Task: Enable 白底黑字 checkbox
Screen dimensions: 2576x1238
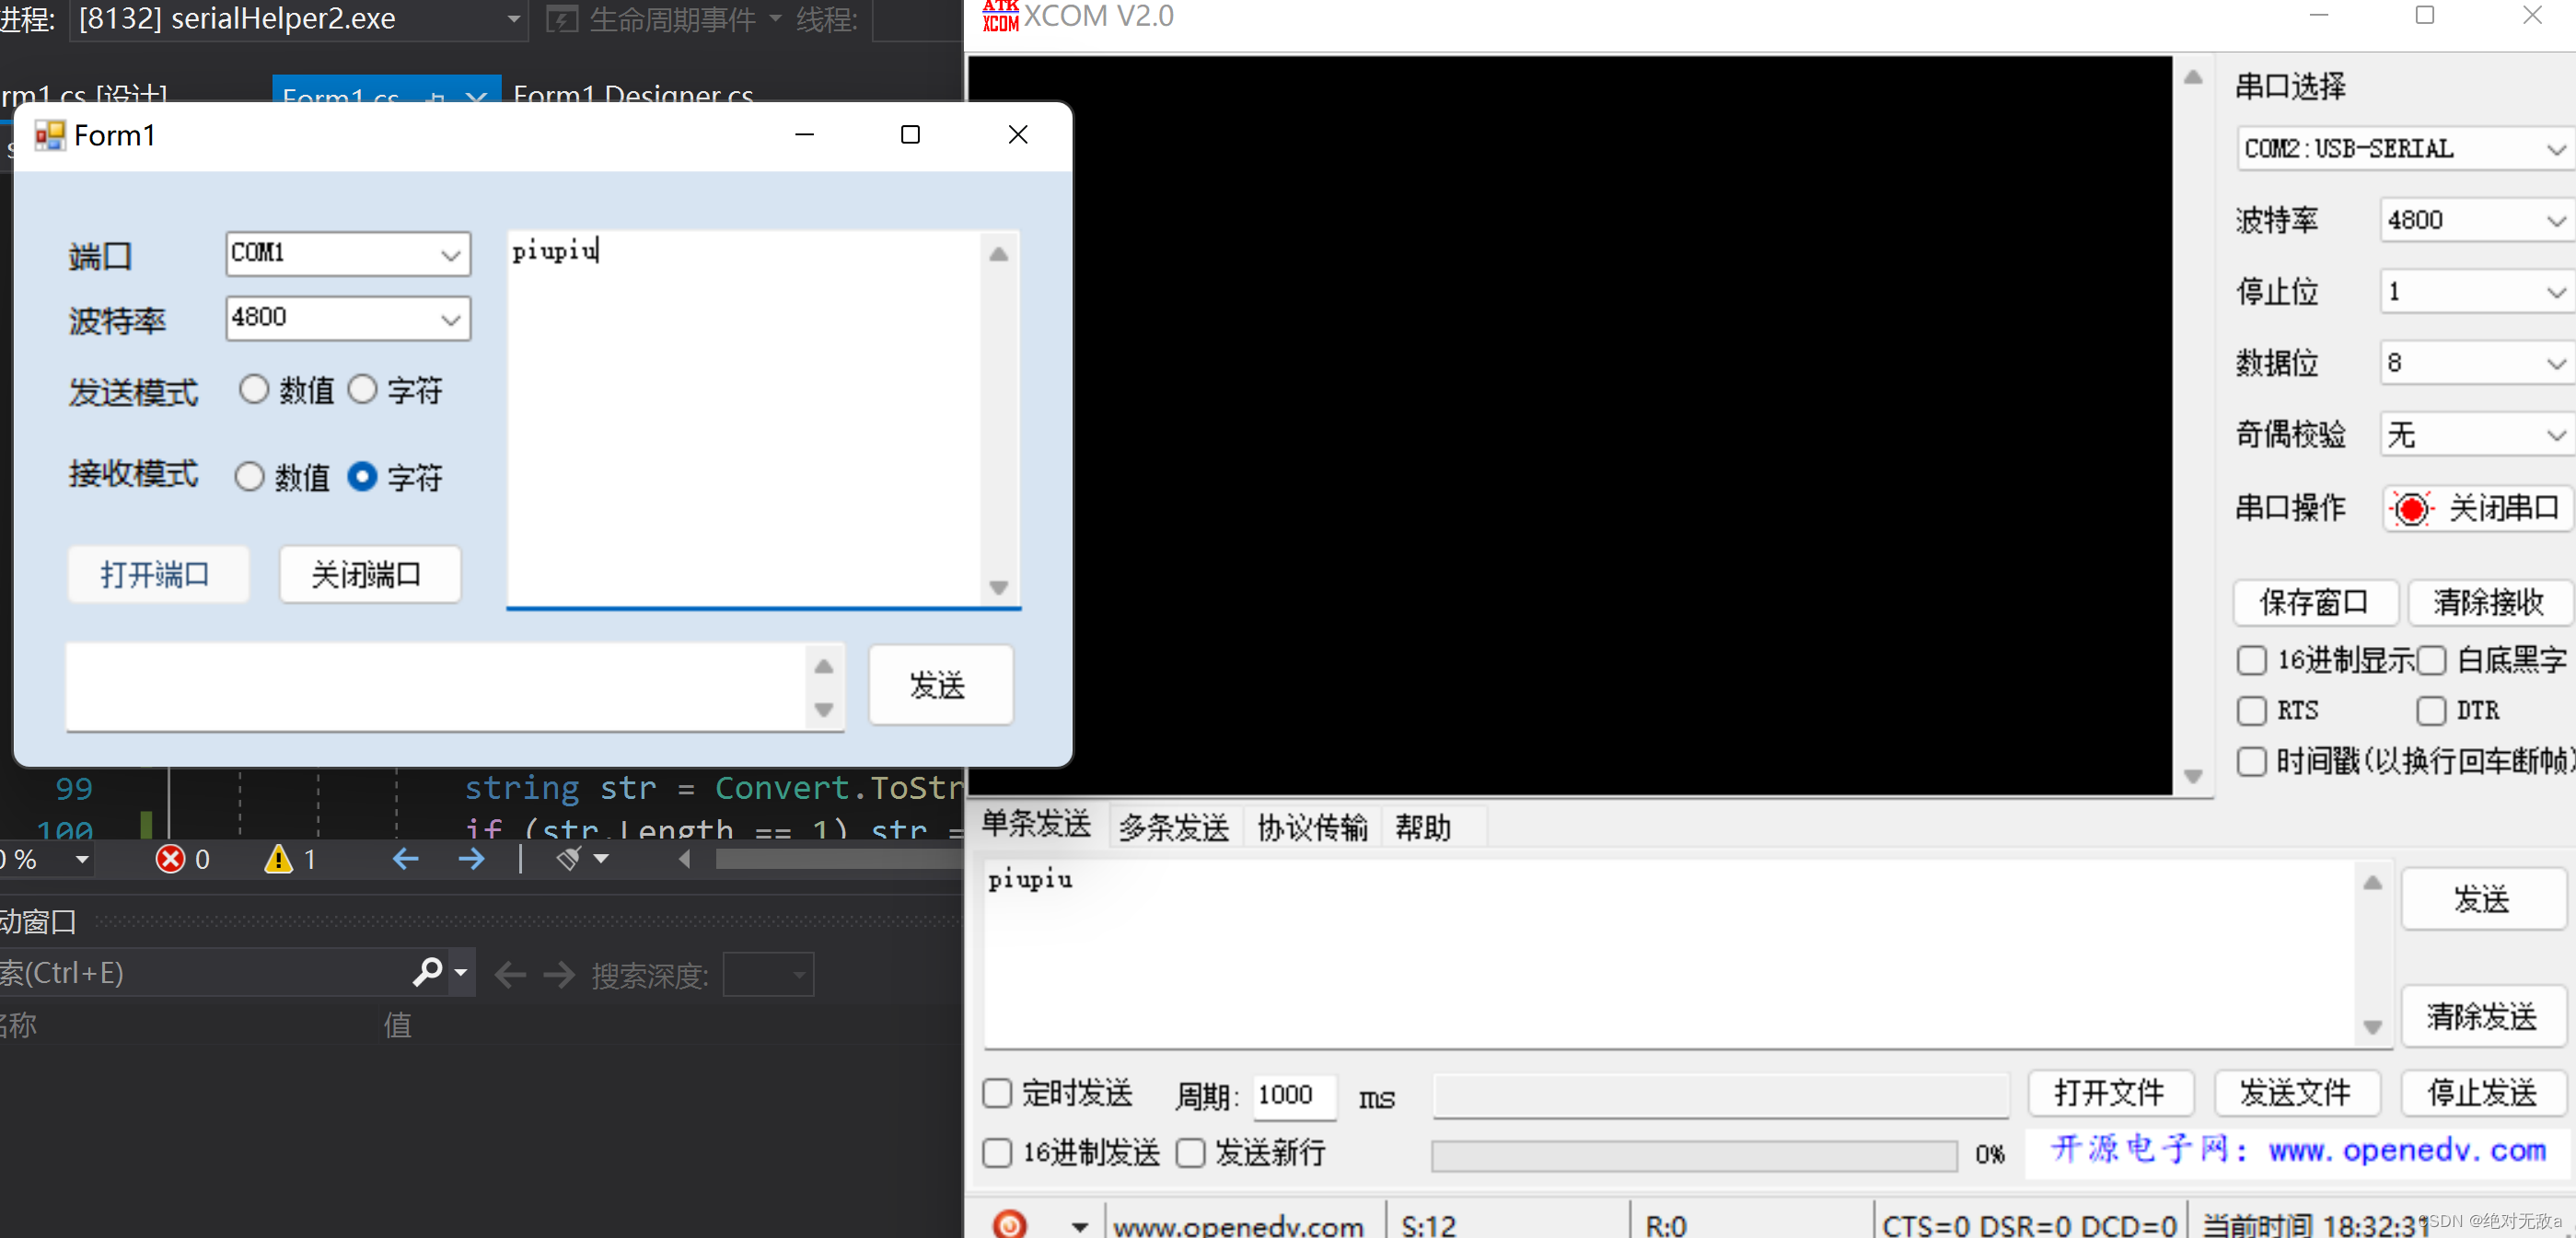Action: tap(2431, 660)
